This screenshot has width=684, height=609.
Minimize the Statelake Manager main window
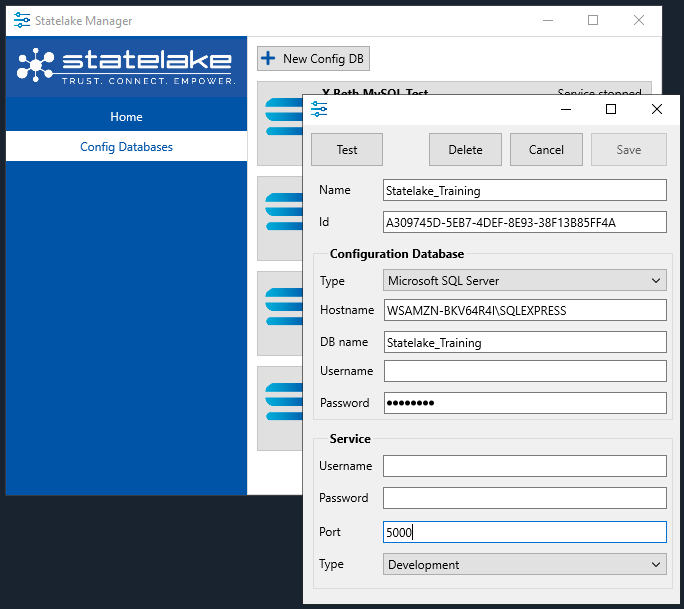[548, 20]
